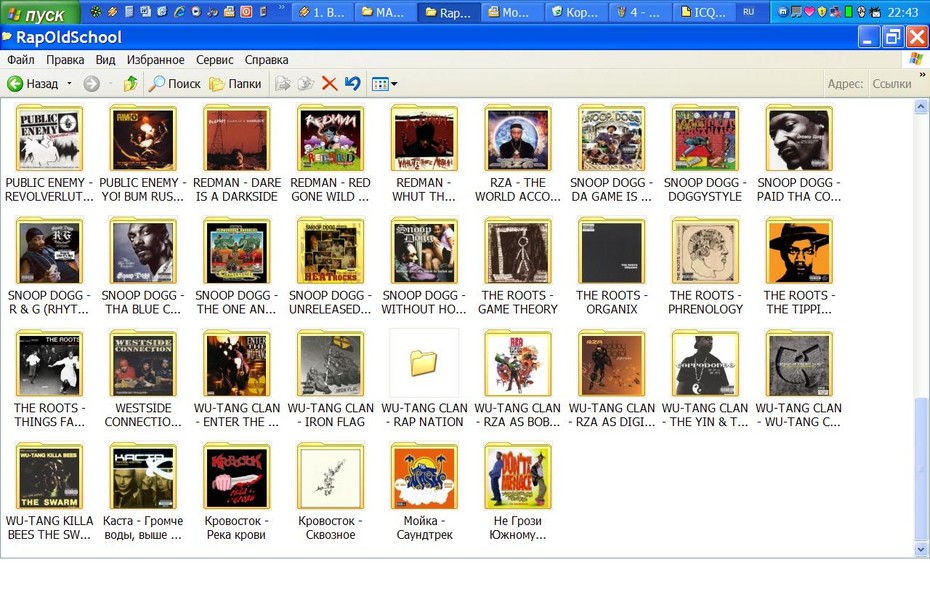Select Кровосток - Река крови folder
930x605 pixels.
click(237, 492)
